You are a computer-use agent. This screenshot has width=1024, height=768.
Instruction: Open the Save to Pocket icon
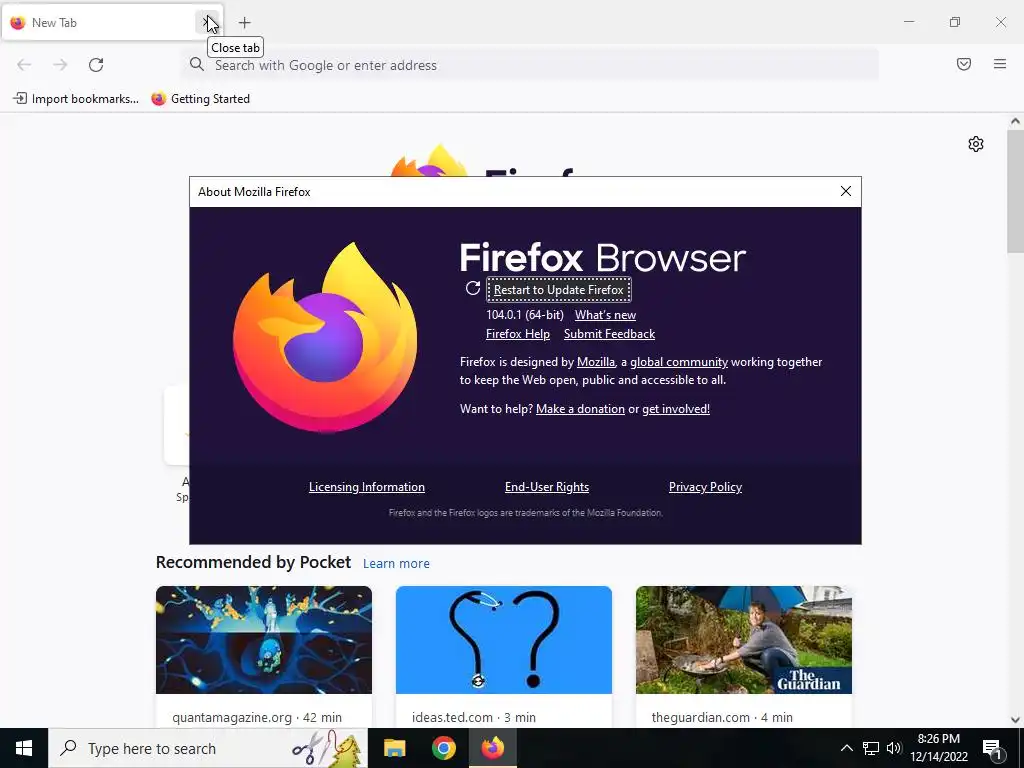pos(964,64)
